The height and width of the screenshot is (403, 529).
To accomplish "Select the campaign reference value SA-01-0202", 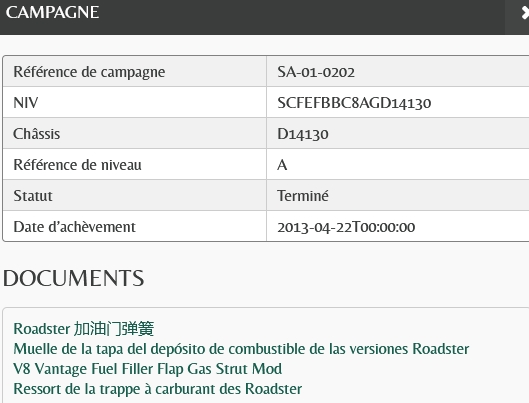I will [316, 72].
